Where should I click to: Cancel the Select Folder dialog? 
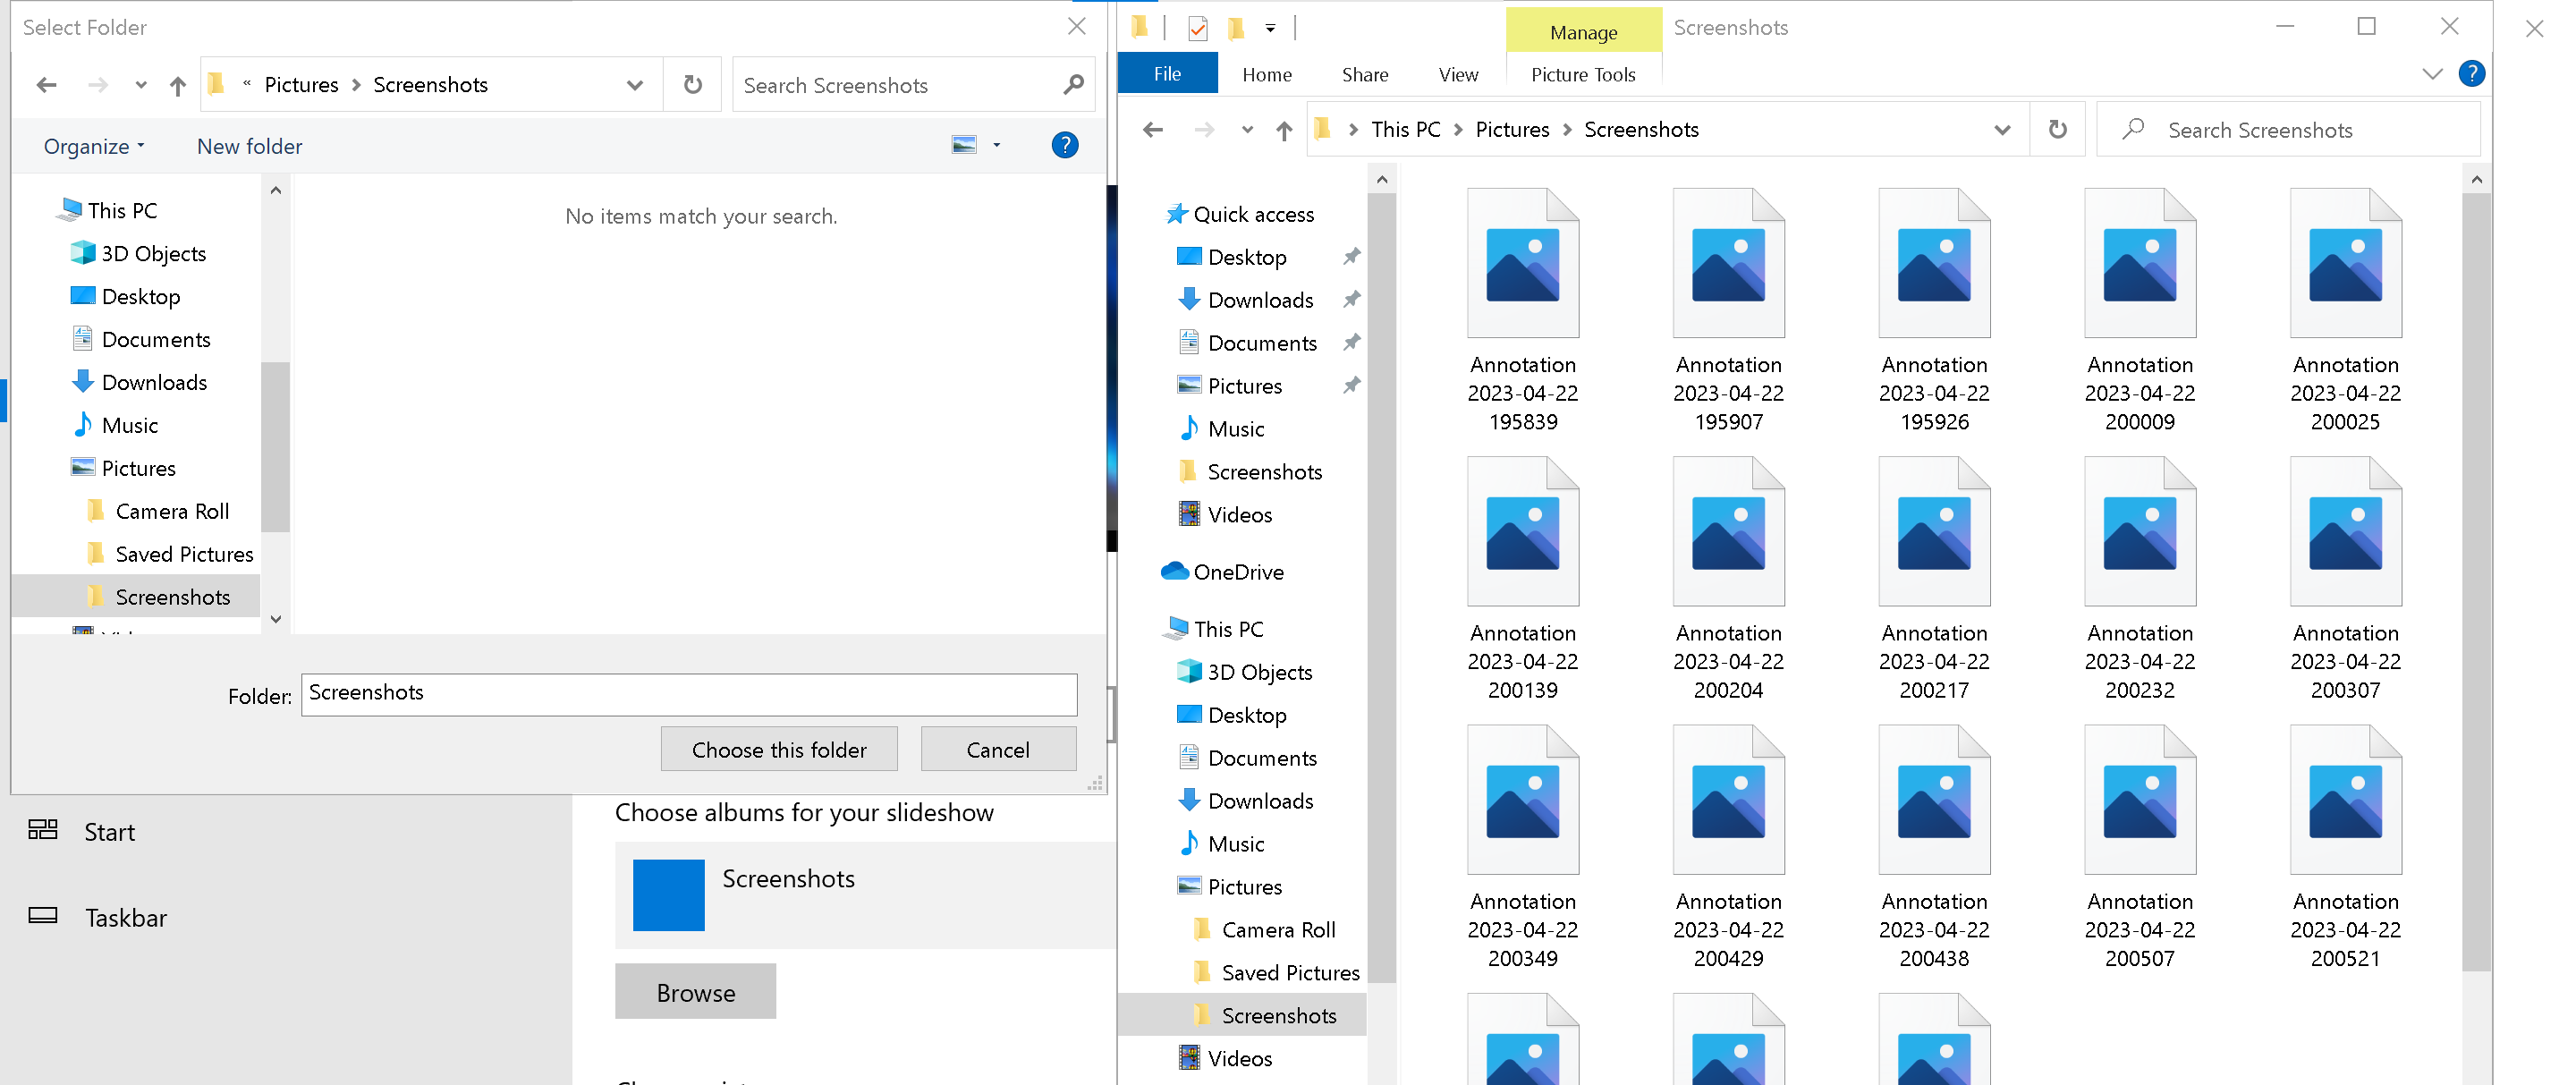click(x=998, y=750)
